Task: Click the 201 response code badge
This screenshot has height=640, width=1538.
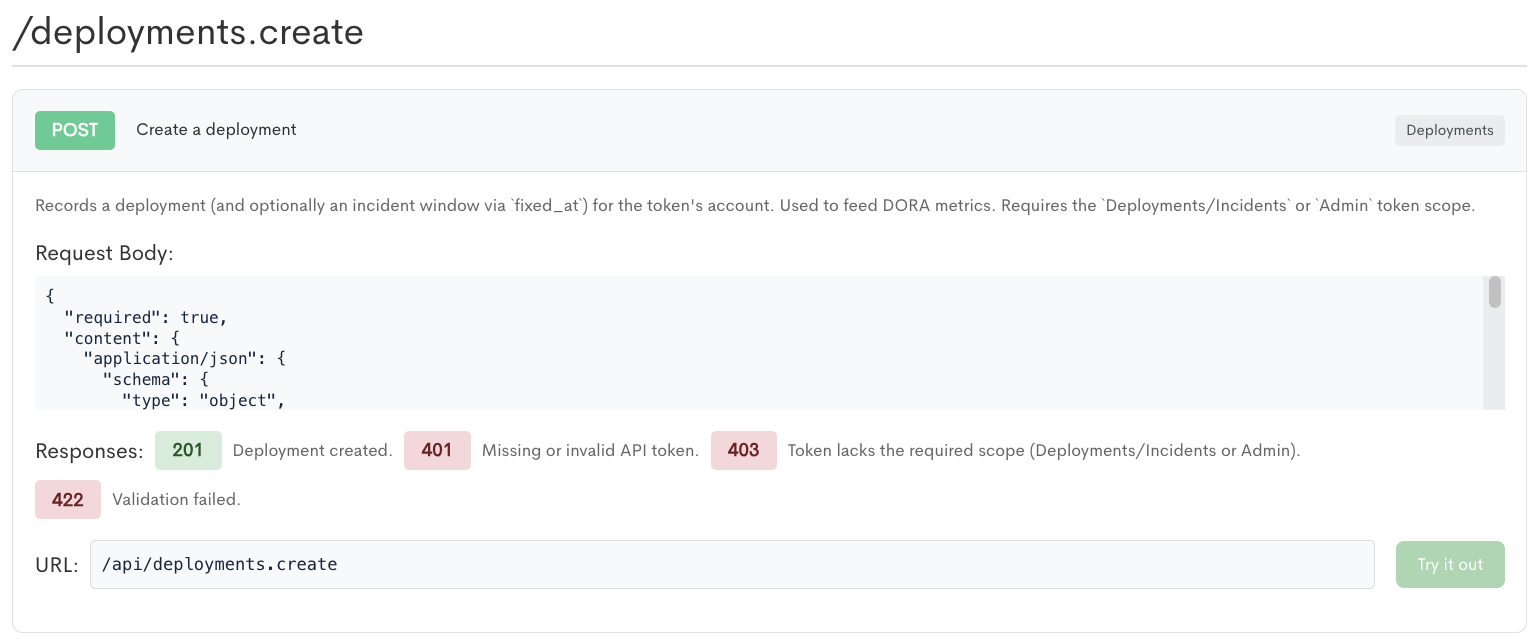Action: click(x=188, y=450)
